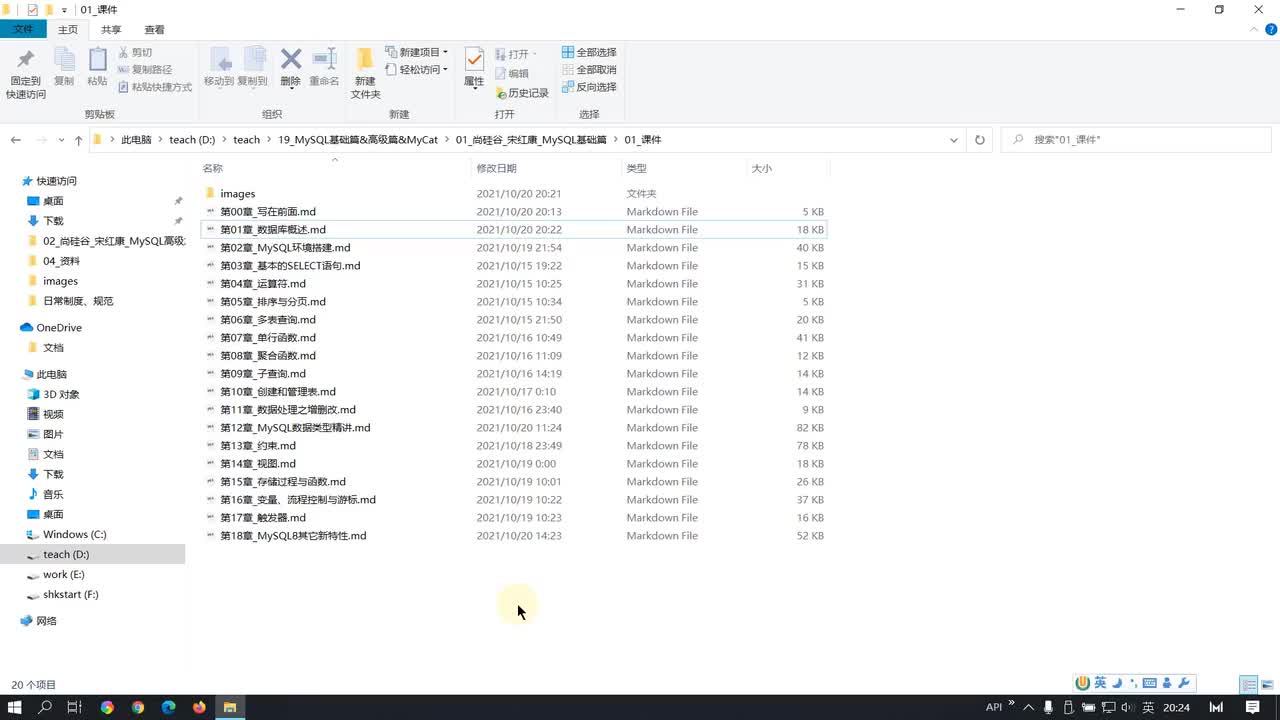The image size is (1280, 720).
Task: Click Select all (全部选择)
Action: [589, 52]
